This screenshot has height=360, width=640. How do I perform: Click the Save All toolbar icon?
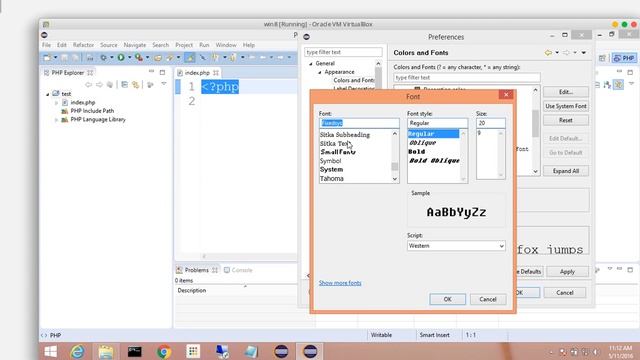(x=75, y=58)
